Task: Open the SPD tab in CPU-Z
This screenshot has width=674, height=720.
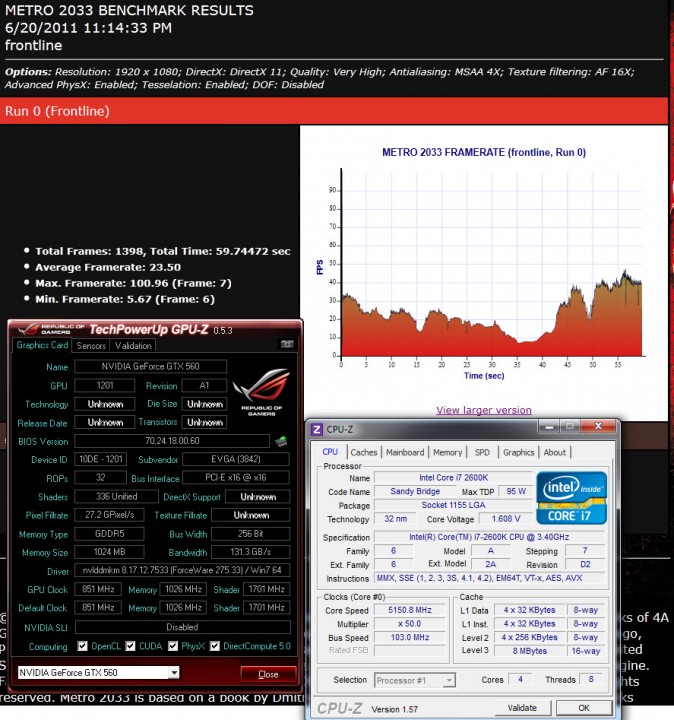Action: pos(482,452)
